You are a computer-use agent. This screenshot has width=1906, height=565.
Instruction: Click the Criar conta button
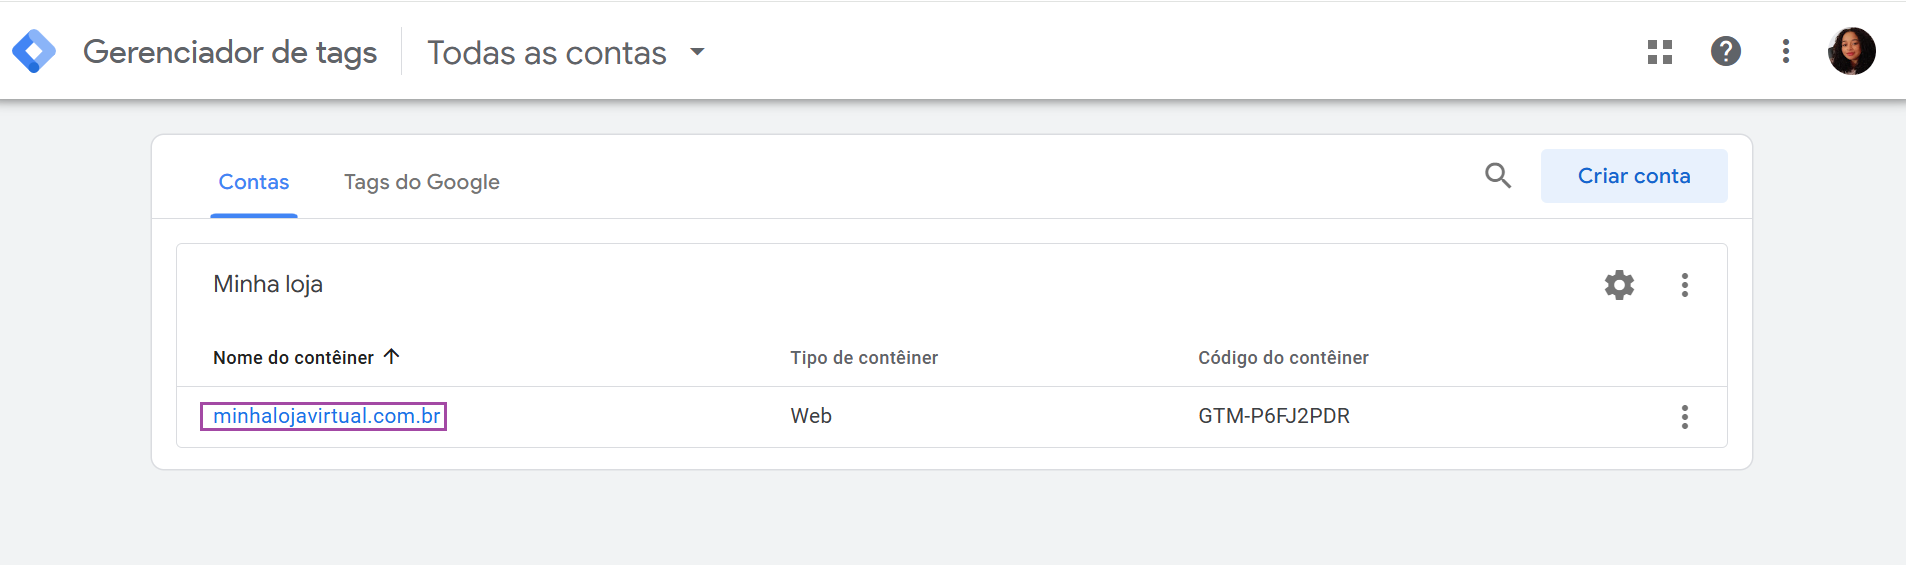pos(1634,176)
